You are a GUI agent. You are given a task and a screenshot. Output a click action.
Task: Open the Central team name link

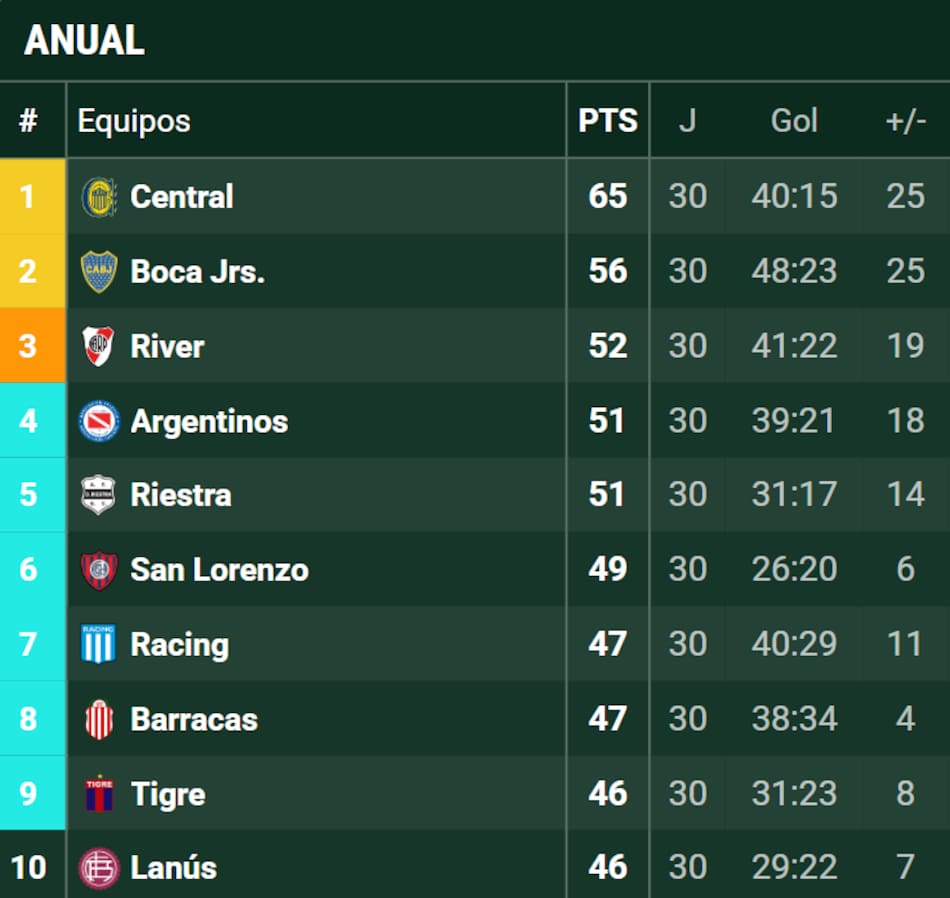[x=182, y=197]
